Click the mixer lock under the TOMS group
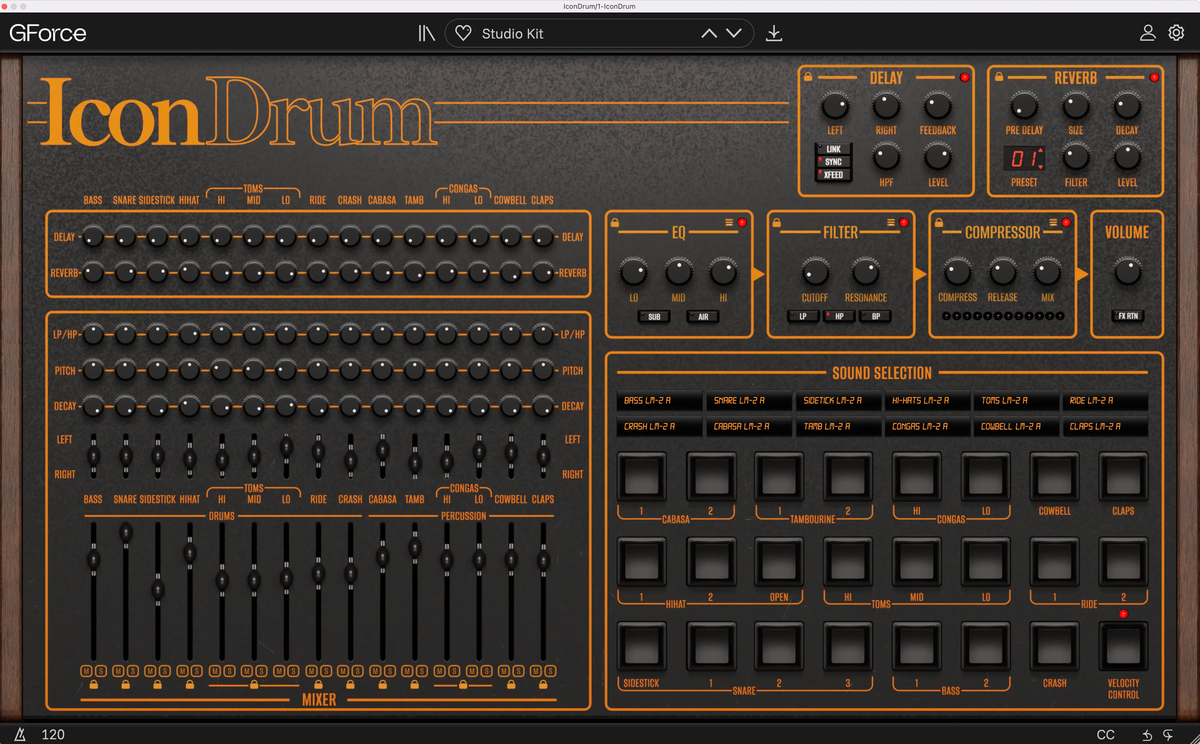 tap(254, 685)
